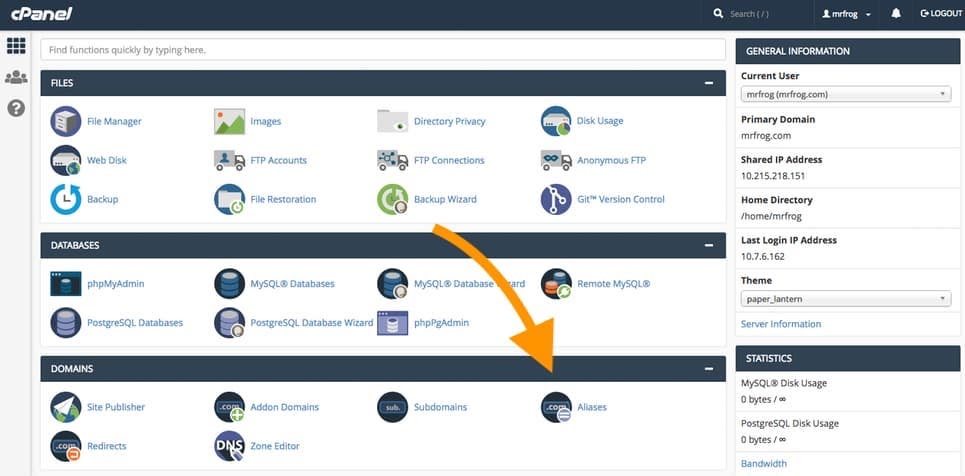Click the help question mark icon

pyautogui.click(x=16, y=108)
